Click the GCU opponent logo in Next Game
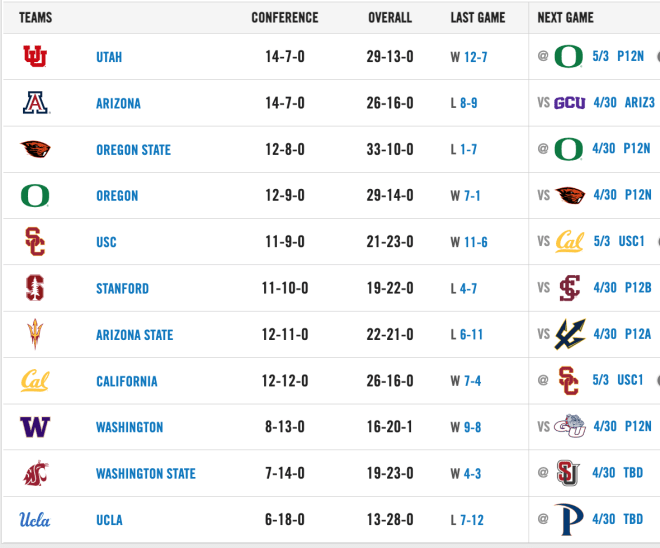The width and height of the screenshot is (660, 548). [x=570, y=103]
